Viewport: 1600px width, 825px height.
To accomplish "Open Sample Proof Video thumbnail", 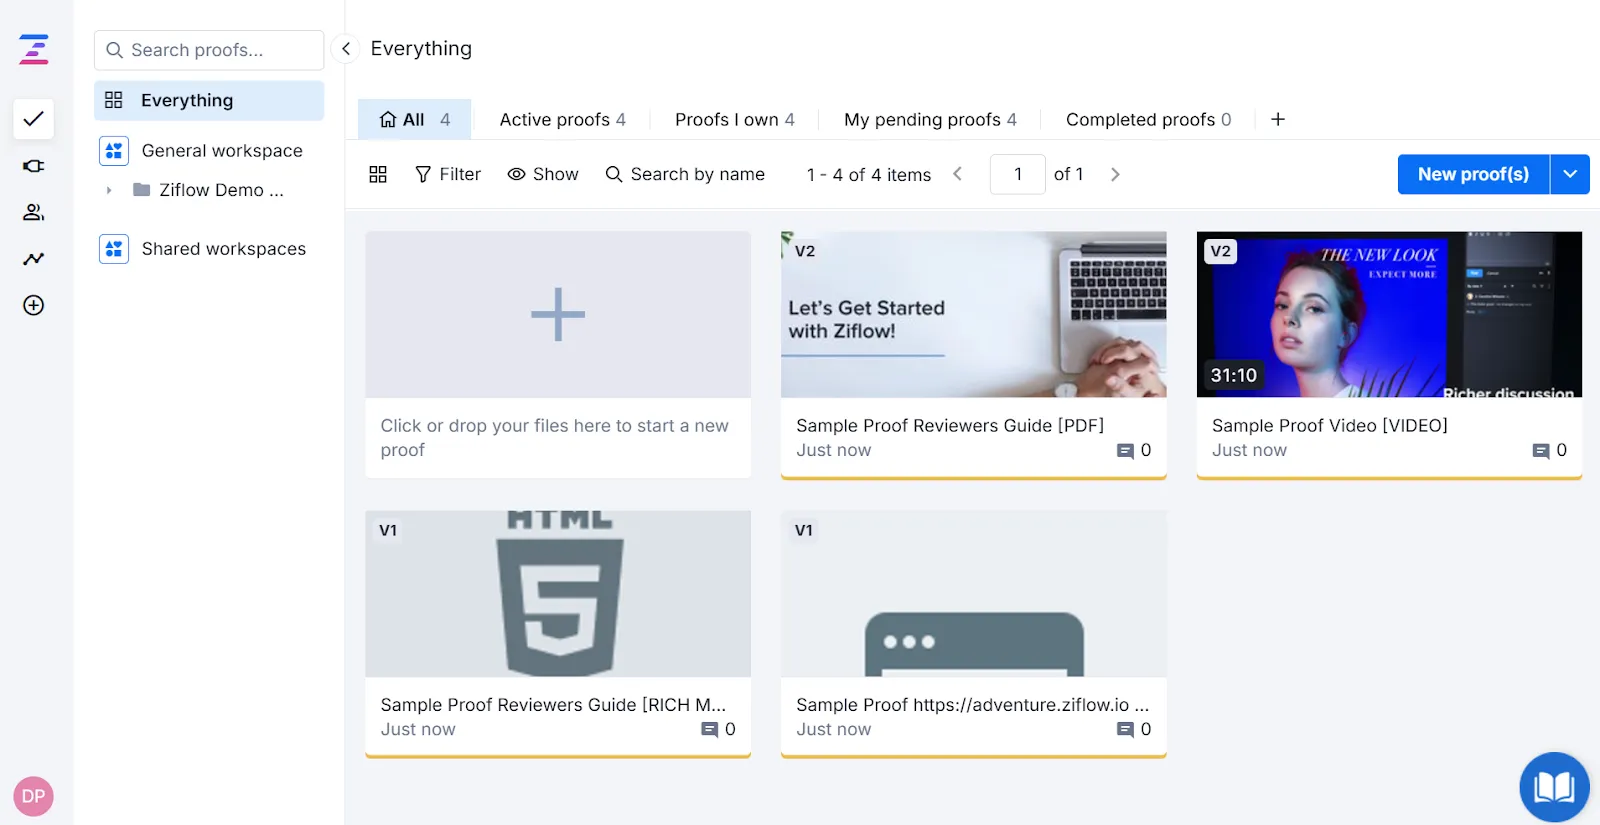I will point(1389,315).
